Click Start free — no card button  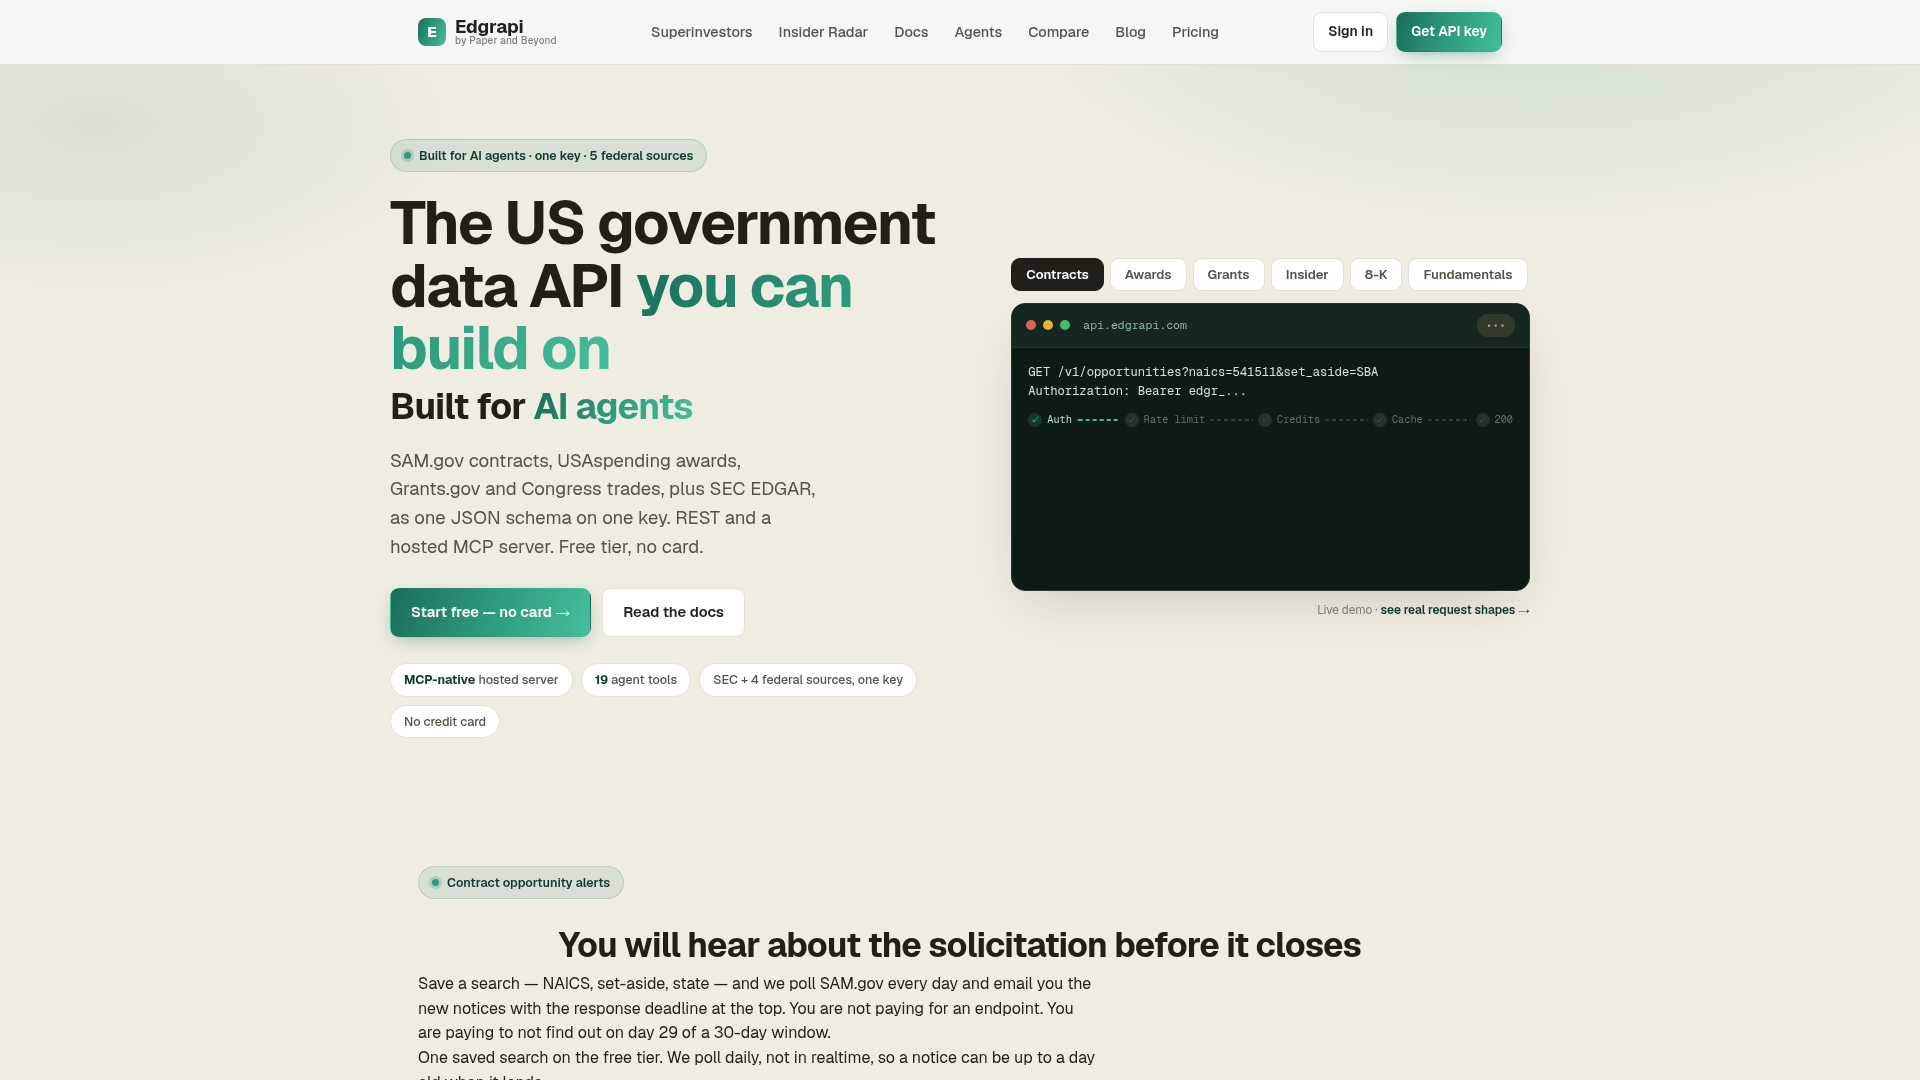[490, 612]
